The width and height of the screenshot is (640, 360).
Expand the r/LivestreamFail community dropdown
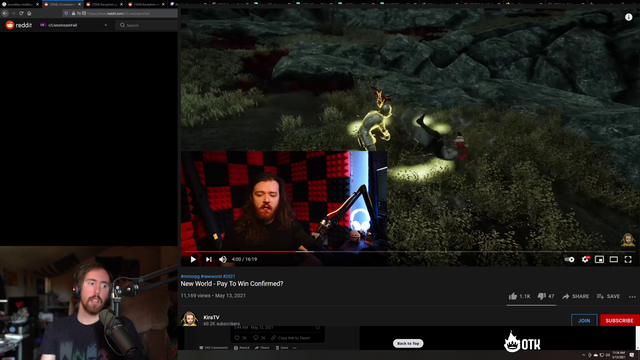74,25
